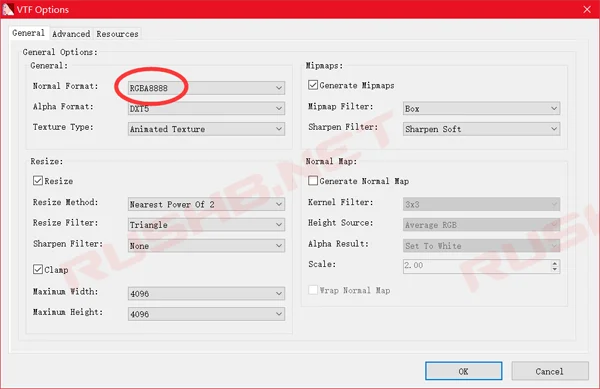The height and width of the screenshot is (389, 600).
Task: Open the Mipmap Filter dropdown
Action: pyautogui.click(x=481, y=109)
